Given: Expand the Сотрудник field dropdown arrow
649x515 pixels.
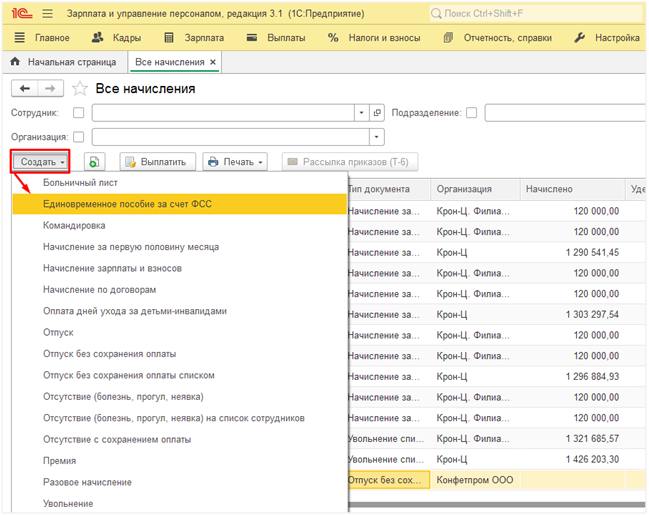Looking at the screenshot, I should 361,113.
